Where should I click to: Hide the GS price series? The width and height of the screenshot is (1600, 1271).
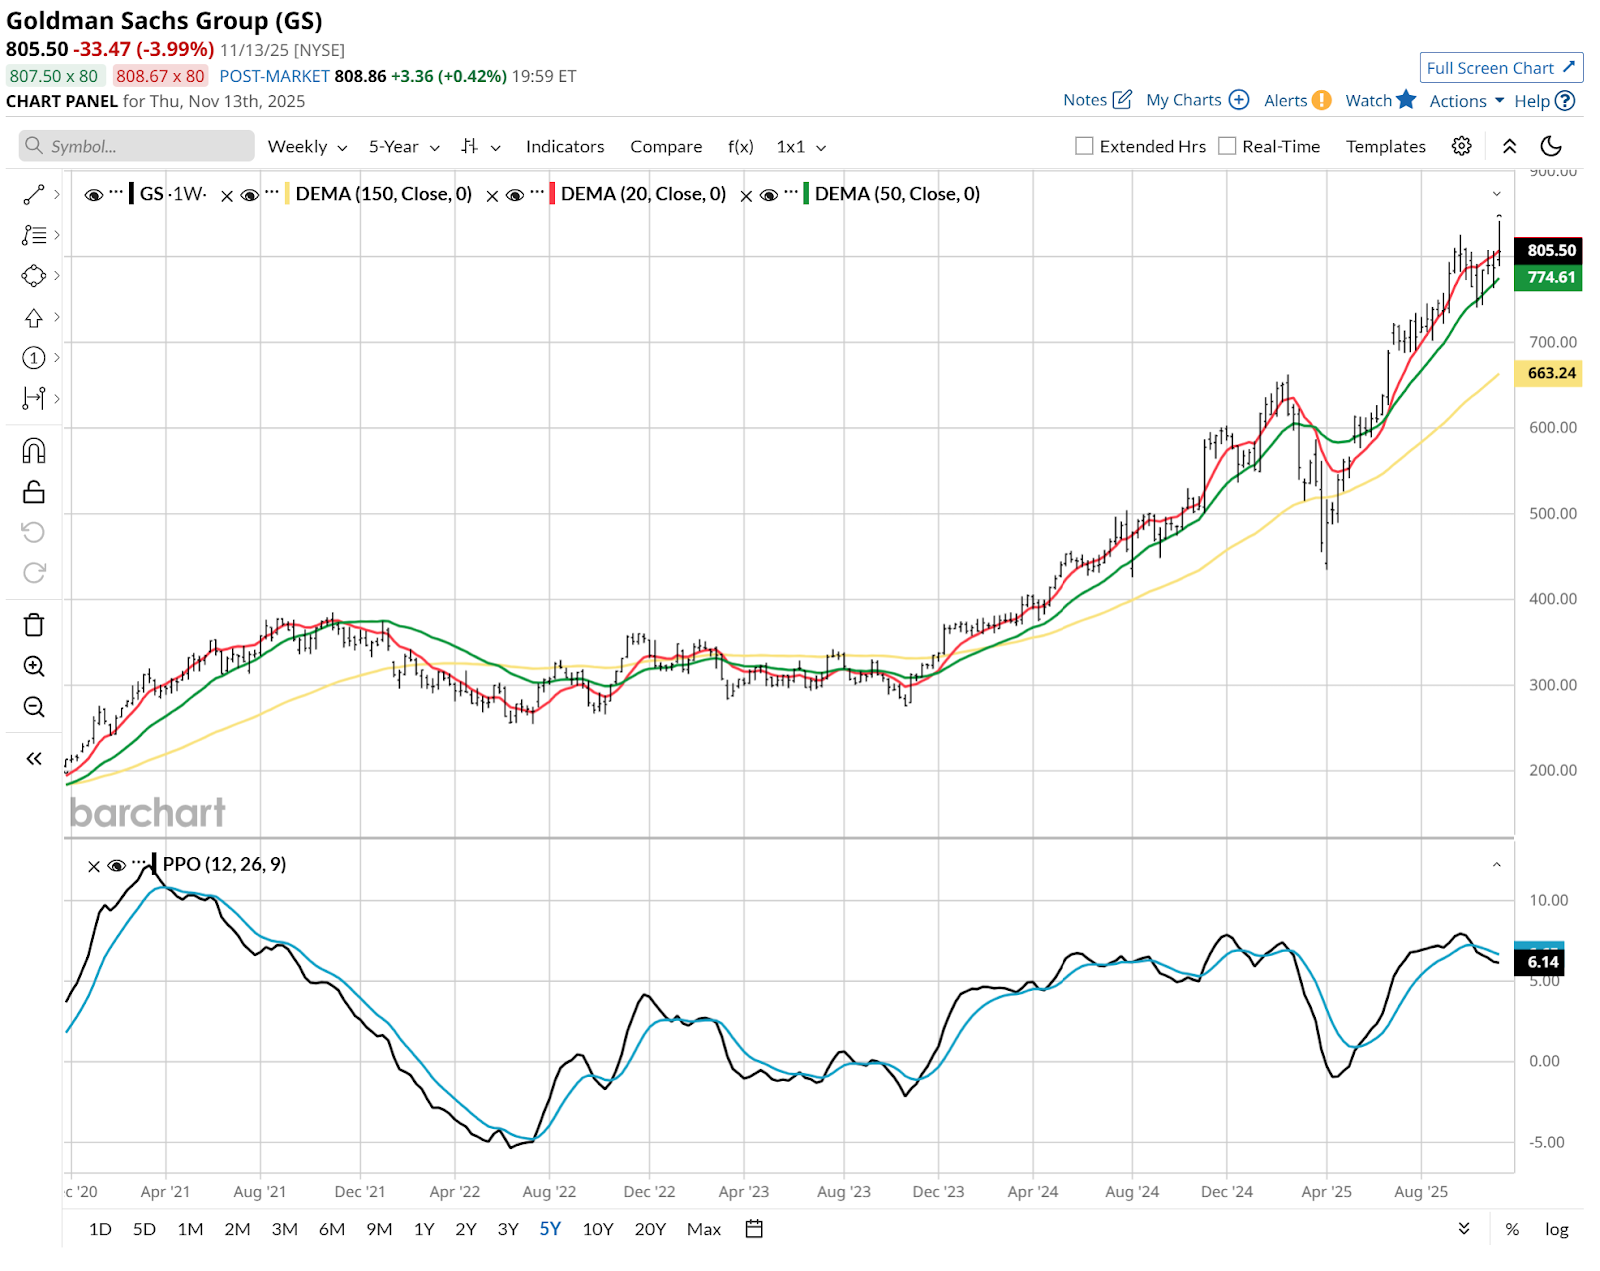point(94,195)
